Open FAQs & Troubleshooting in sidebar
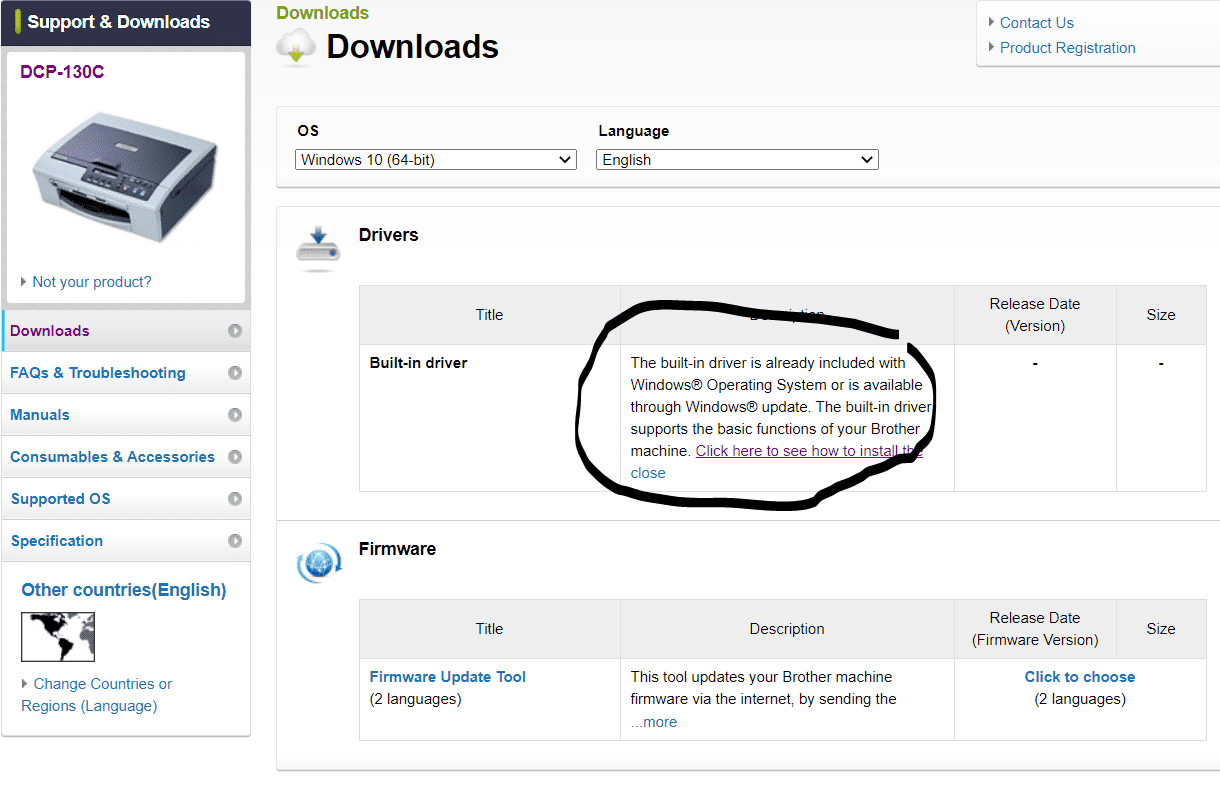Screen dimensions: 1220x790 coord(126,373)
